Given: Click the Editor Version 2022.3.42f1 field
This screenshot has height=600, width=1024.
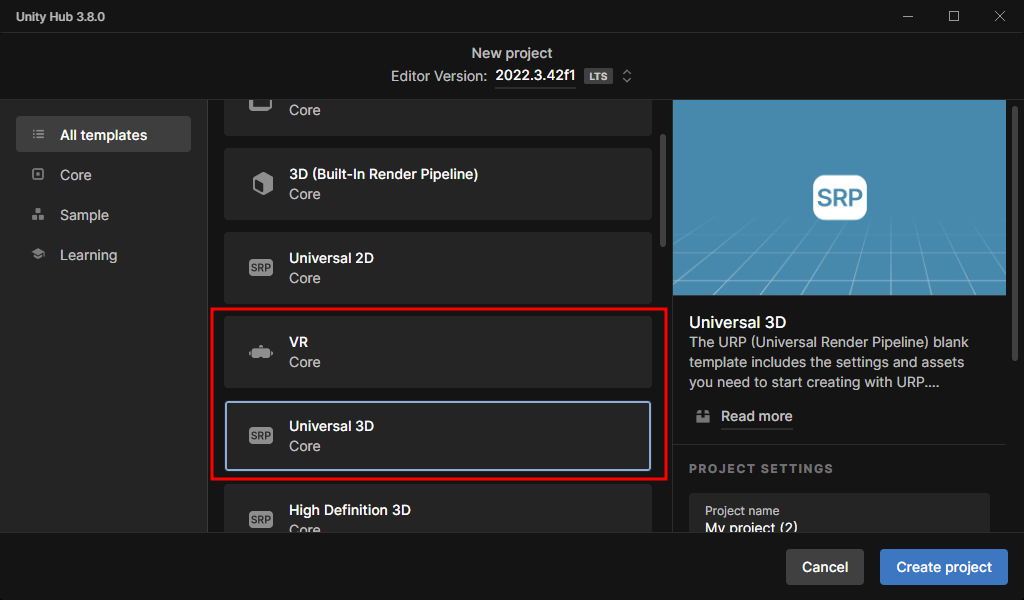Looking at the screenshot, I should click(x=535, y=76).
